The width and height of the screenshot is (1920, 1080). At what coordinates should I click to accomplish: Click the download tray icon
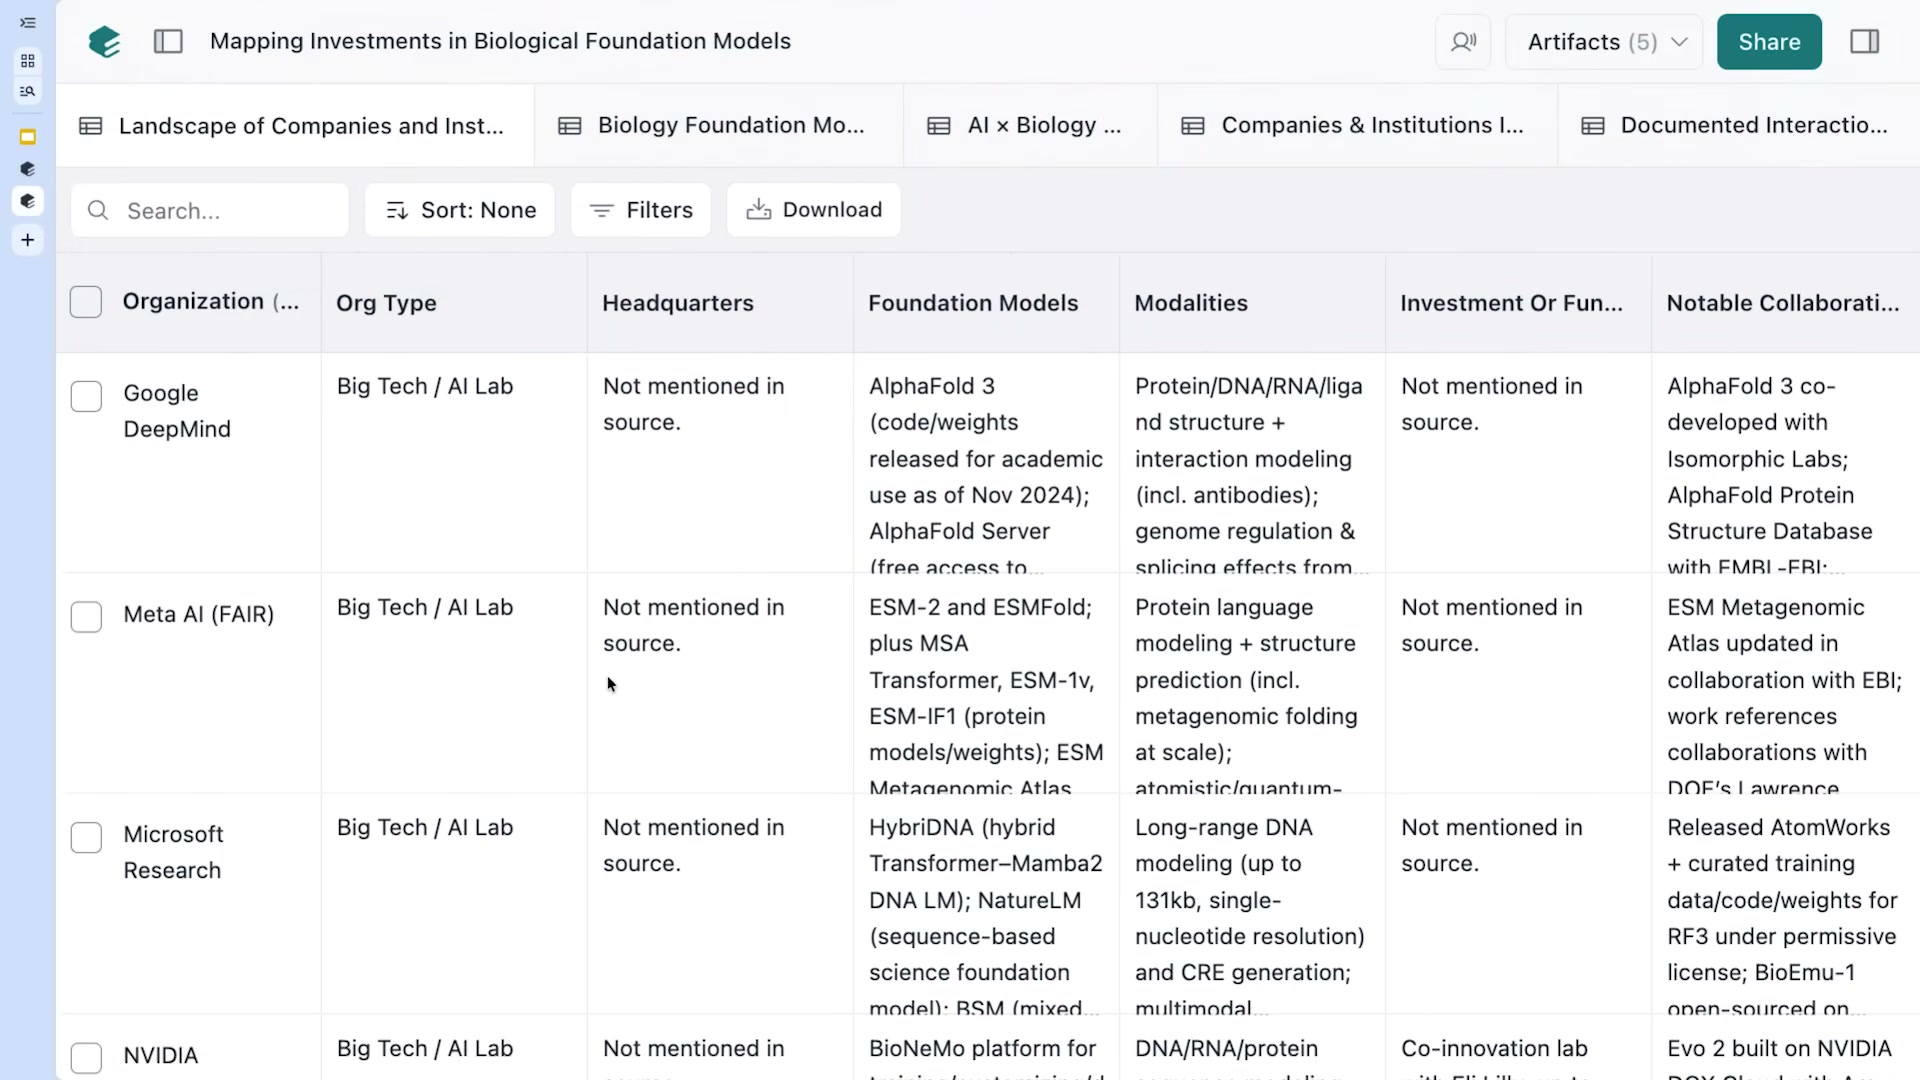coord(759,209)
